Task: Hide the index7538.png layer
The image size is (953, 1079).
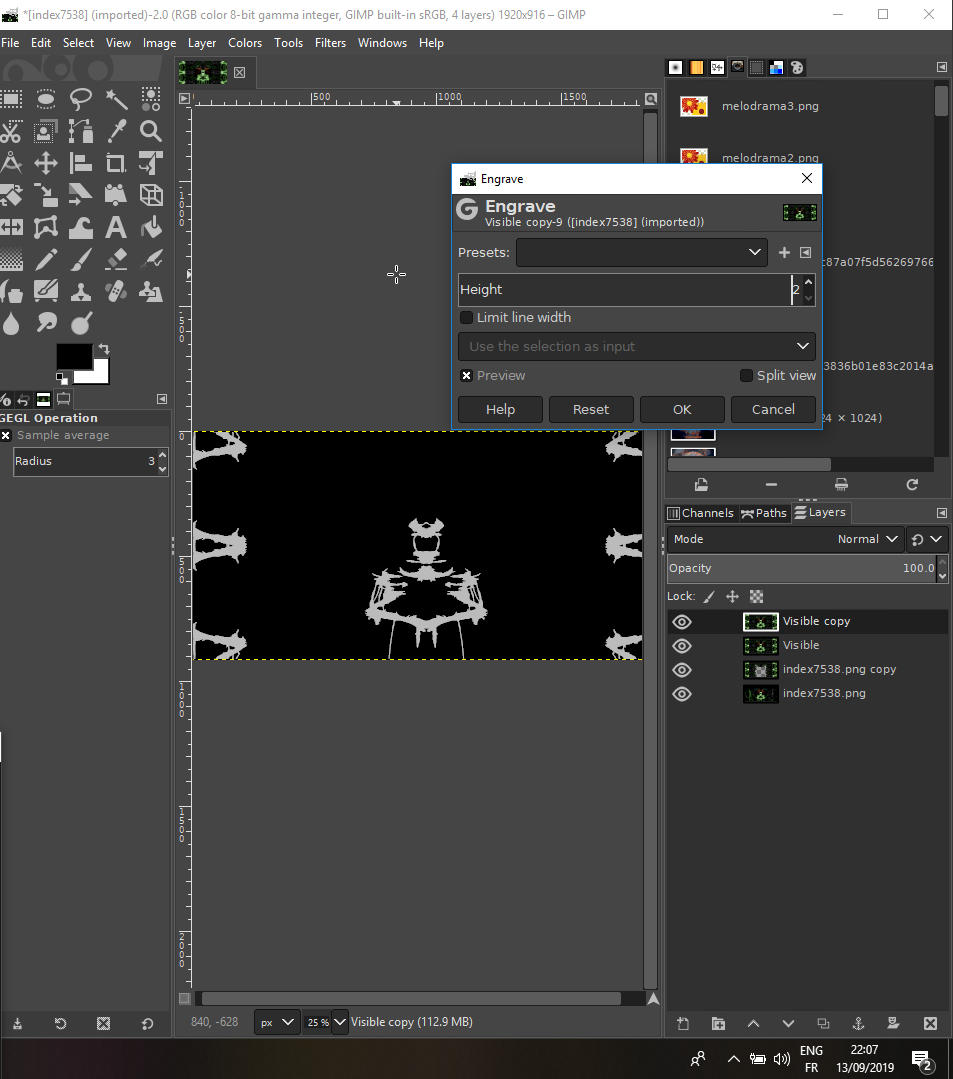Action: (x=682, y=694)
